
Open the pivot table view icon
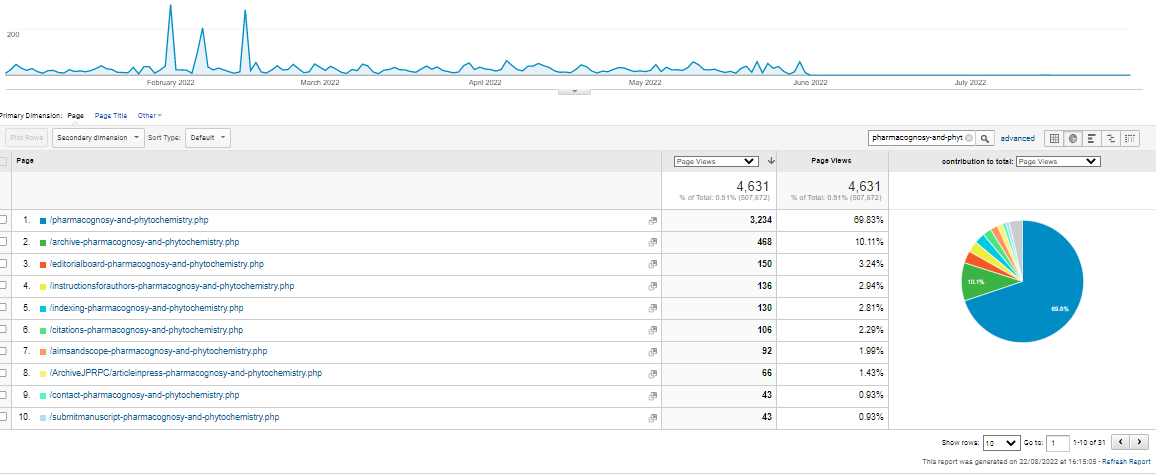[1130, 138]
